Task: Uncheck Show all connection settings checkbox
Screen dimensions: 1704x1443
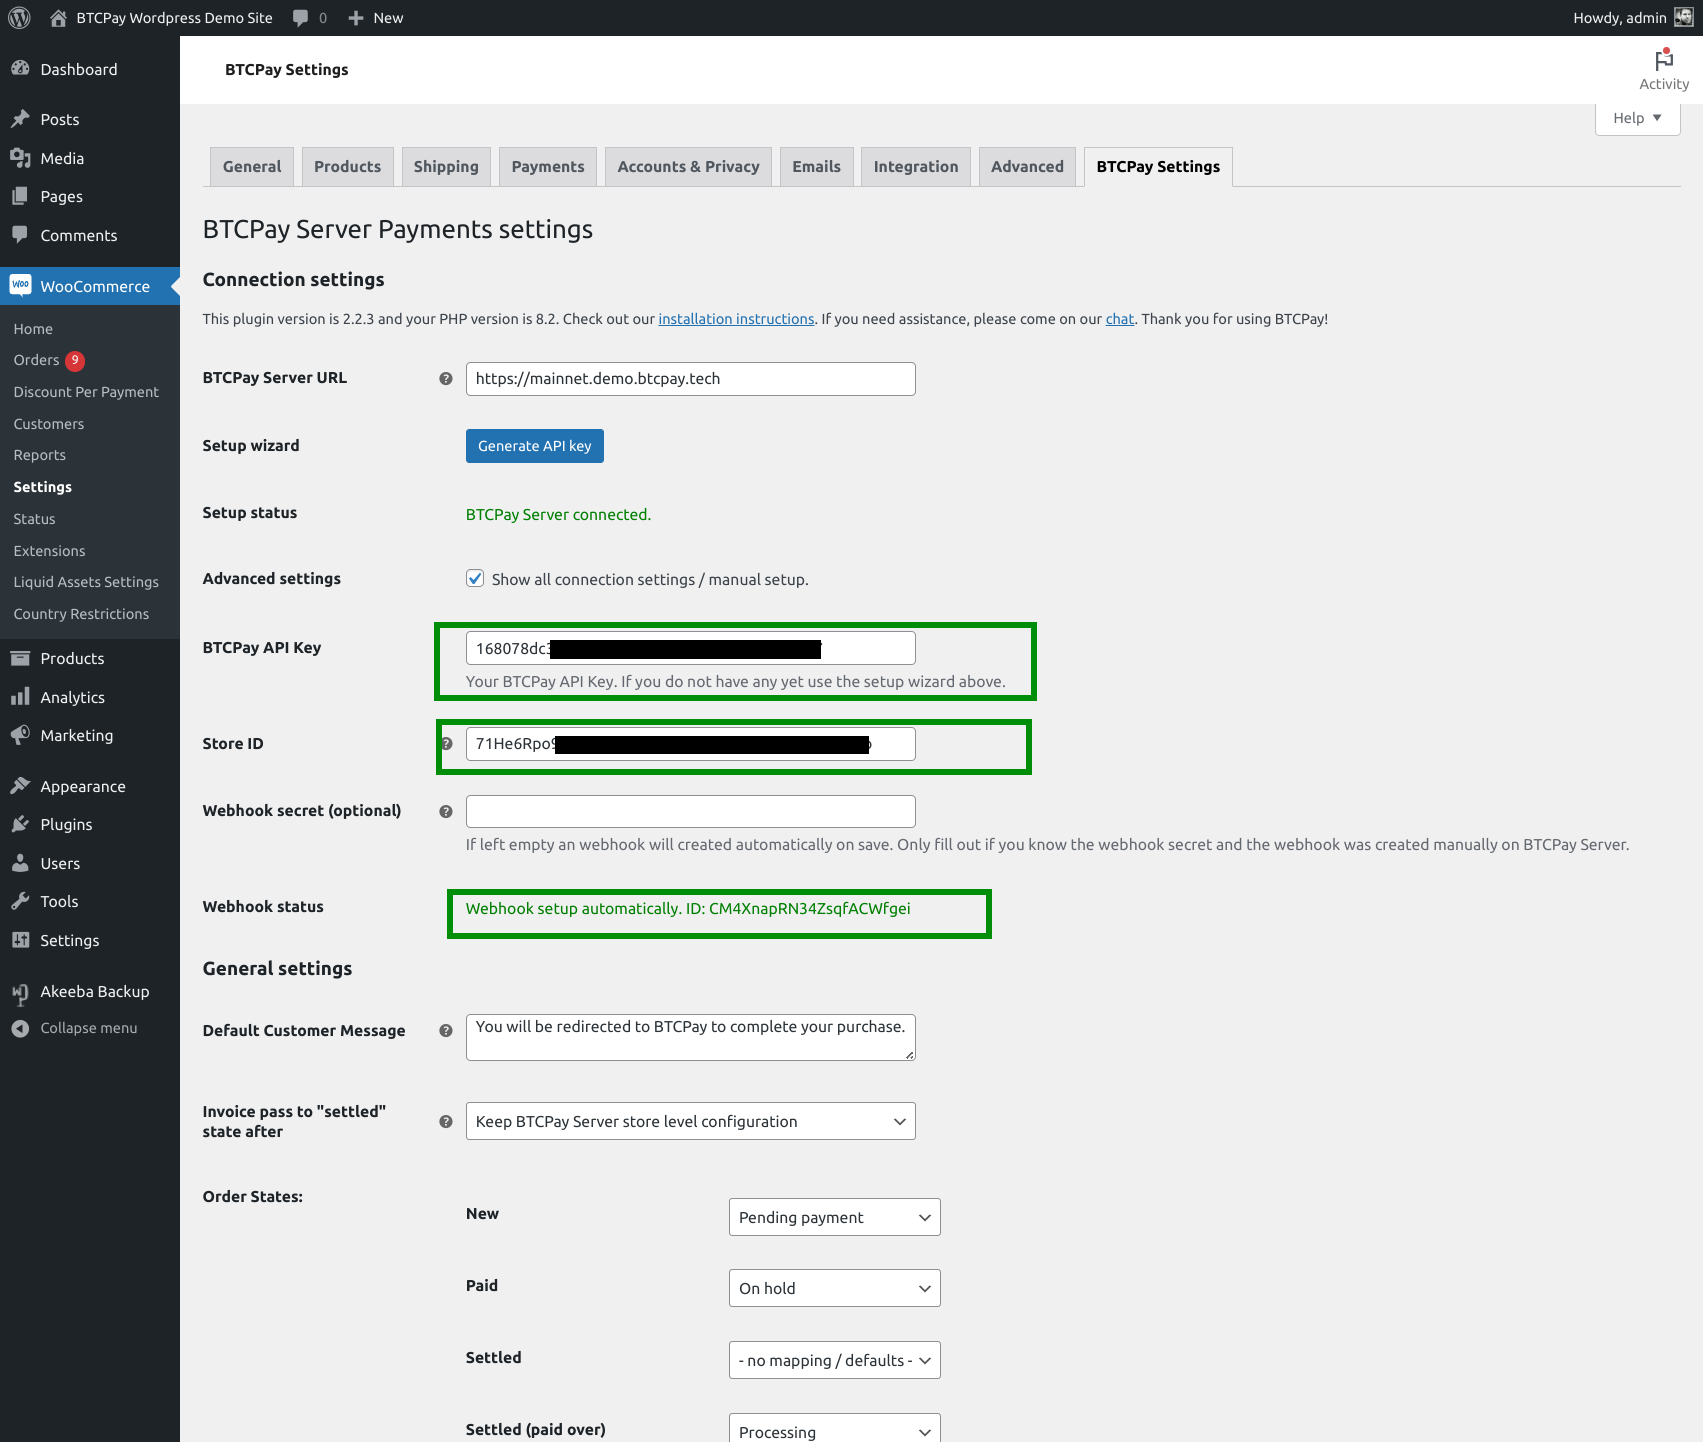Action: pos(474,578)
